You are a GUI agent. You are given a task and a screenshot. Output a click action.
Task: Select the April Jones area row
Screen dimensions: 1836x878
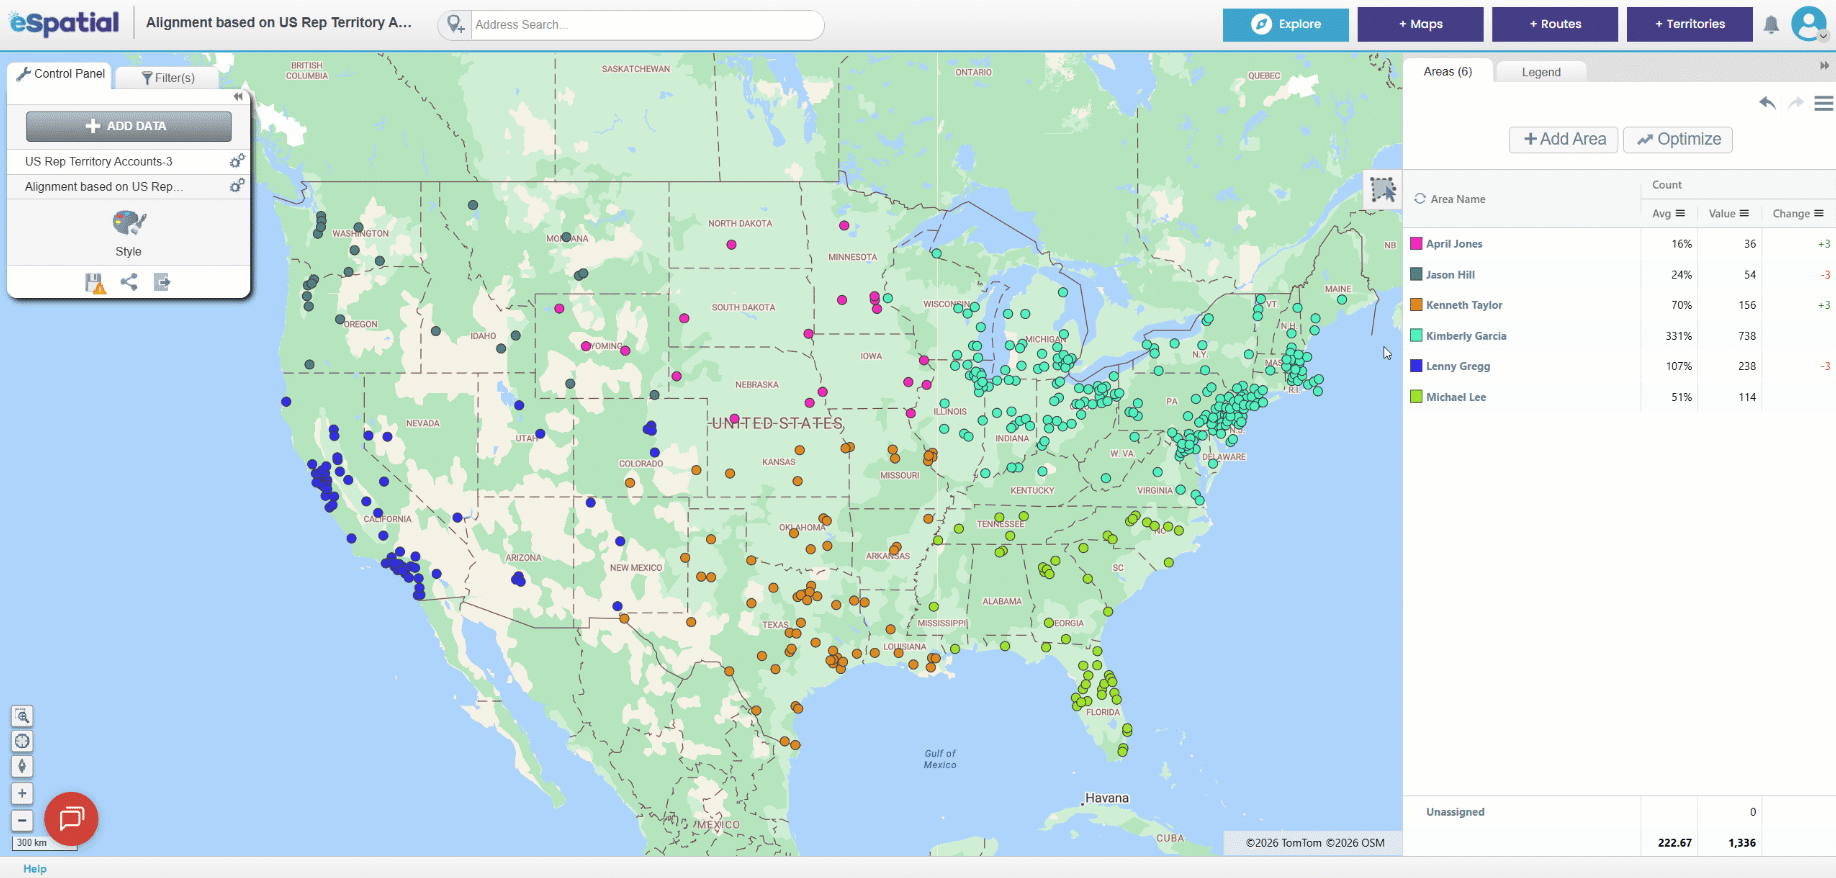click(x=1619, y=244)
